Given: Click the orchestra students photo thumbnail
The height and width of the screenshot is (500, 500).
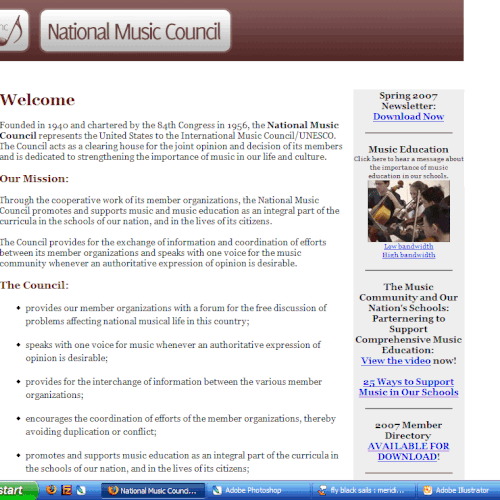Looking at the screenshot, I should [409, 211].
